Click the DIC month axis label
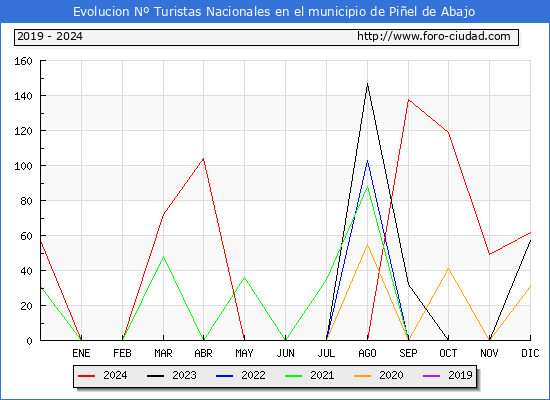 [530, 353]
